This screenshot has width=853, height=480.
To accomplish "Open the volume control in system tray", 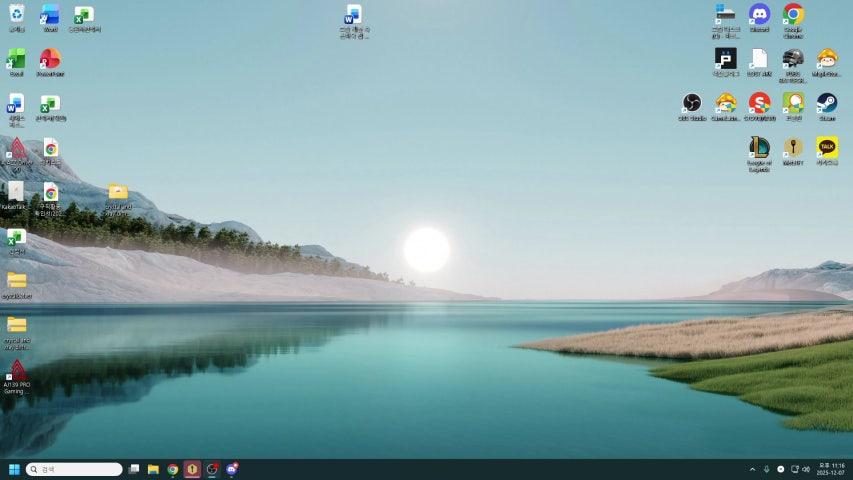I will tap(806, 469).
